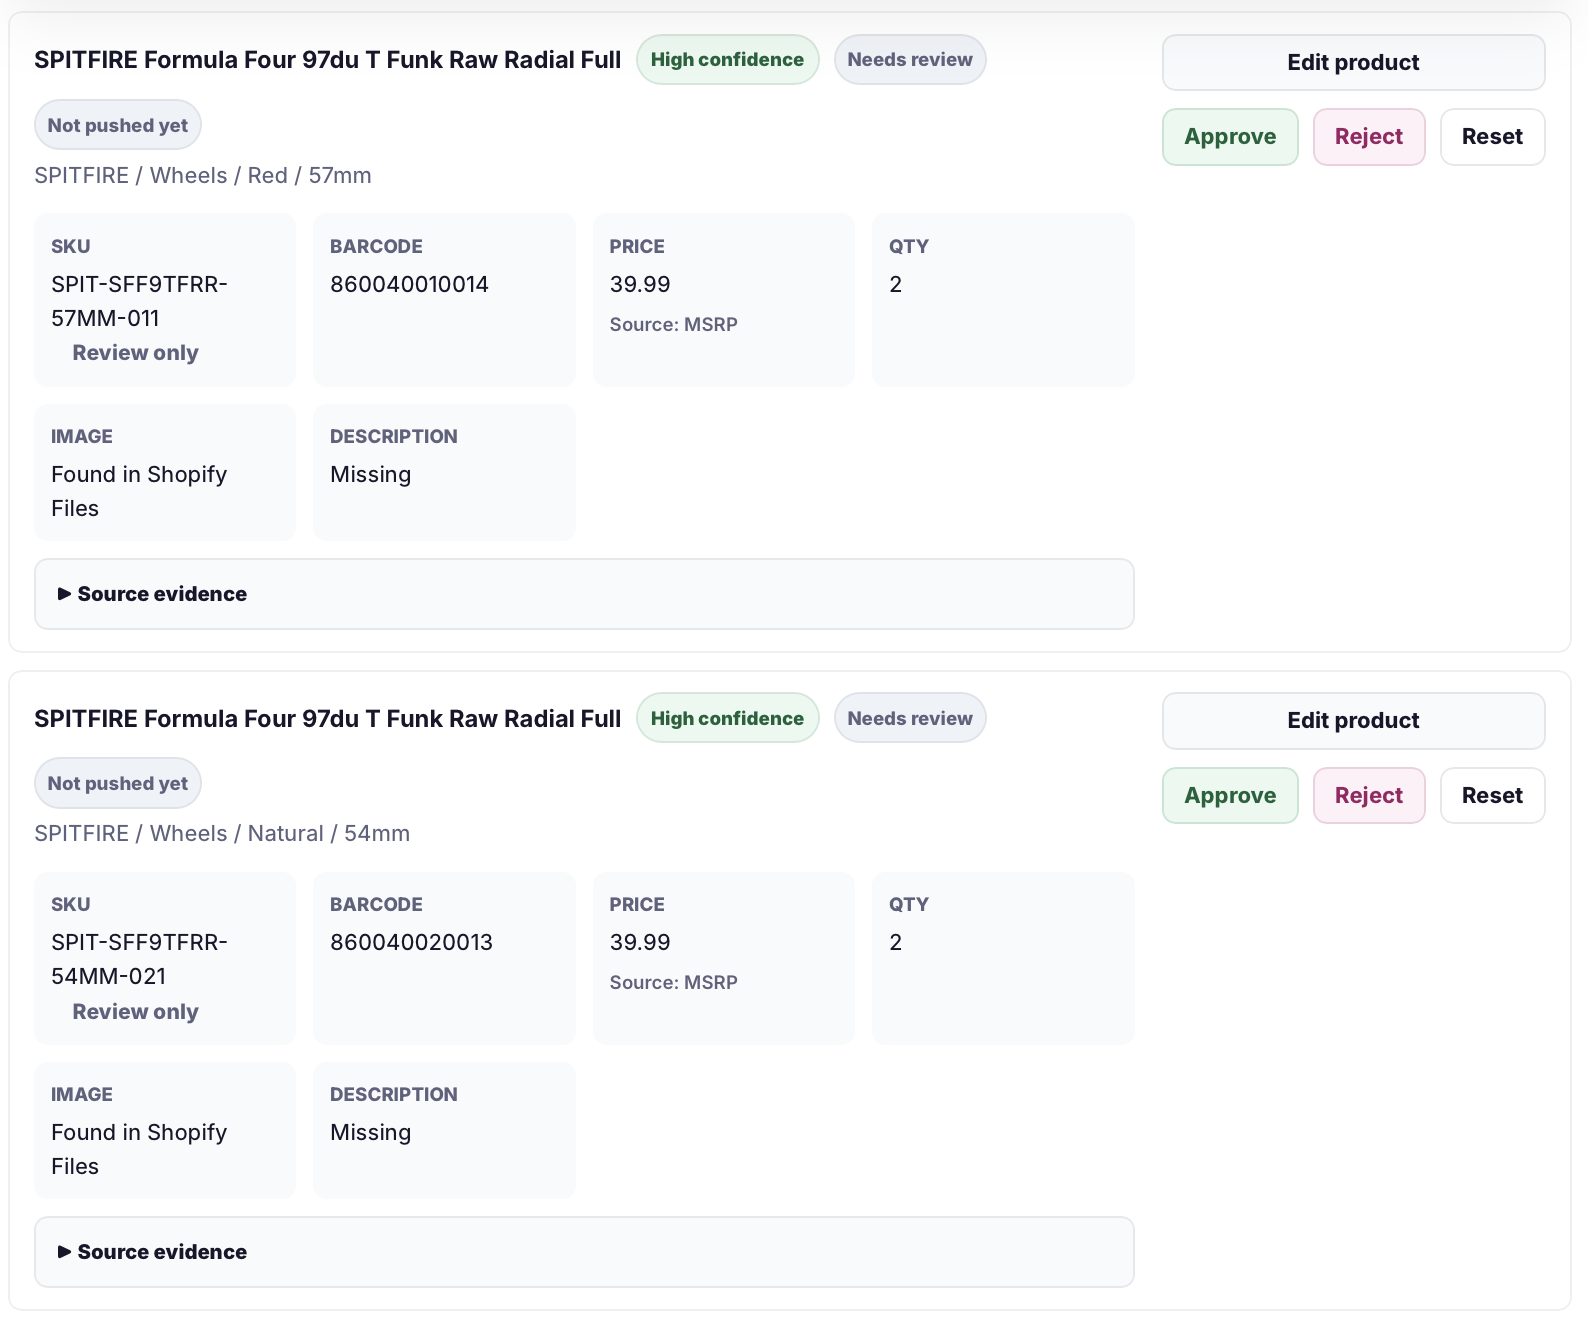
Task: Click breadcrumb SPITFIRE / Wheels / Natural / 54mm
Action: pyautogui.click(x=222, y=833)
